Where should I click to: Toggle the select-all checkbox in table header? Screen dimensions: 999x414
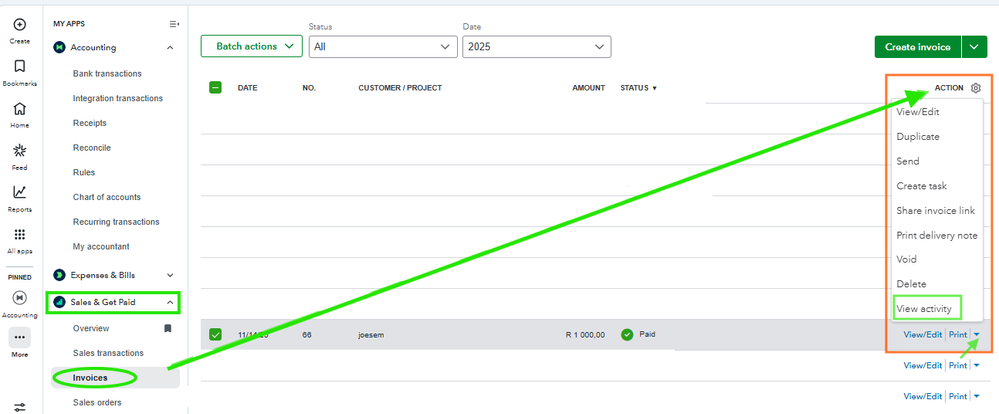point(215,88)
